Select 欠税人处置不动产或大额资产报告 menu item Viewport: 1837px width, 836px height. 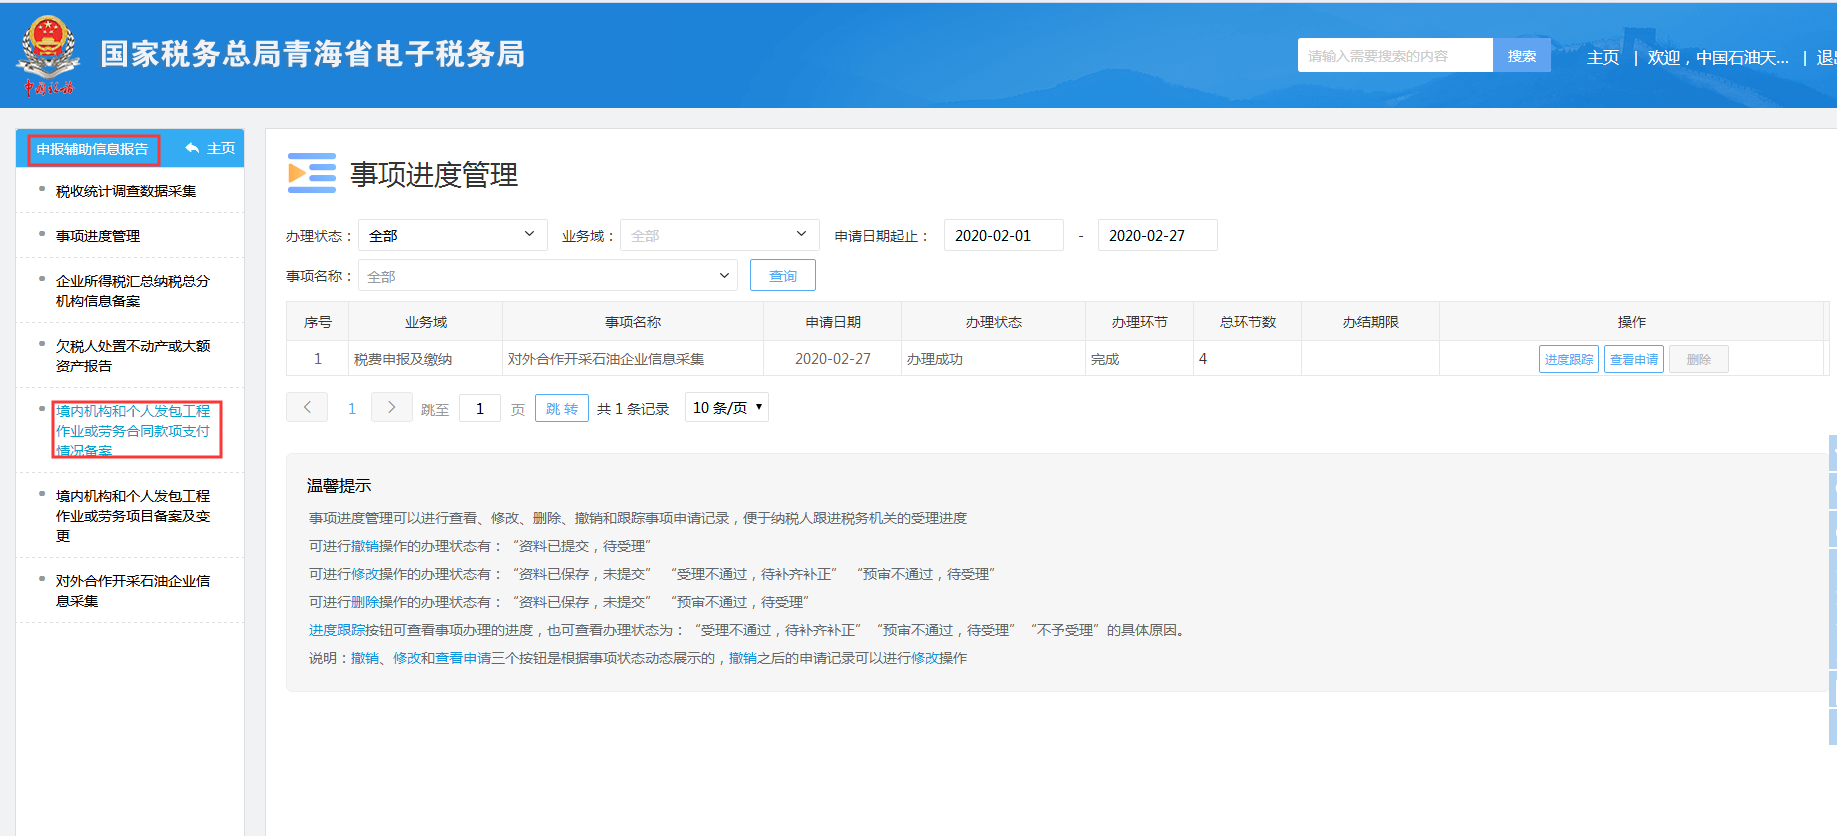point(132,356)
